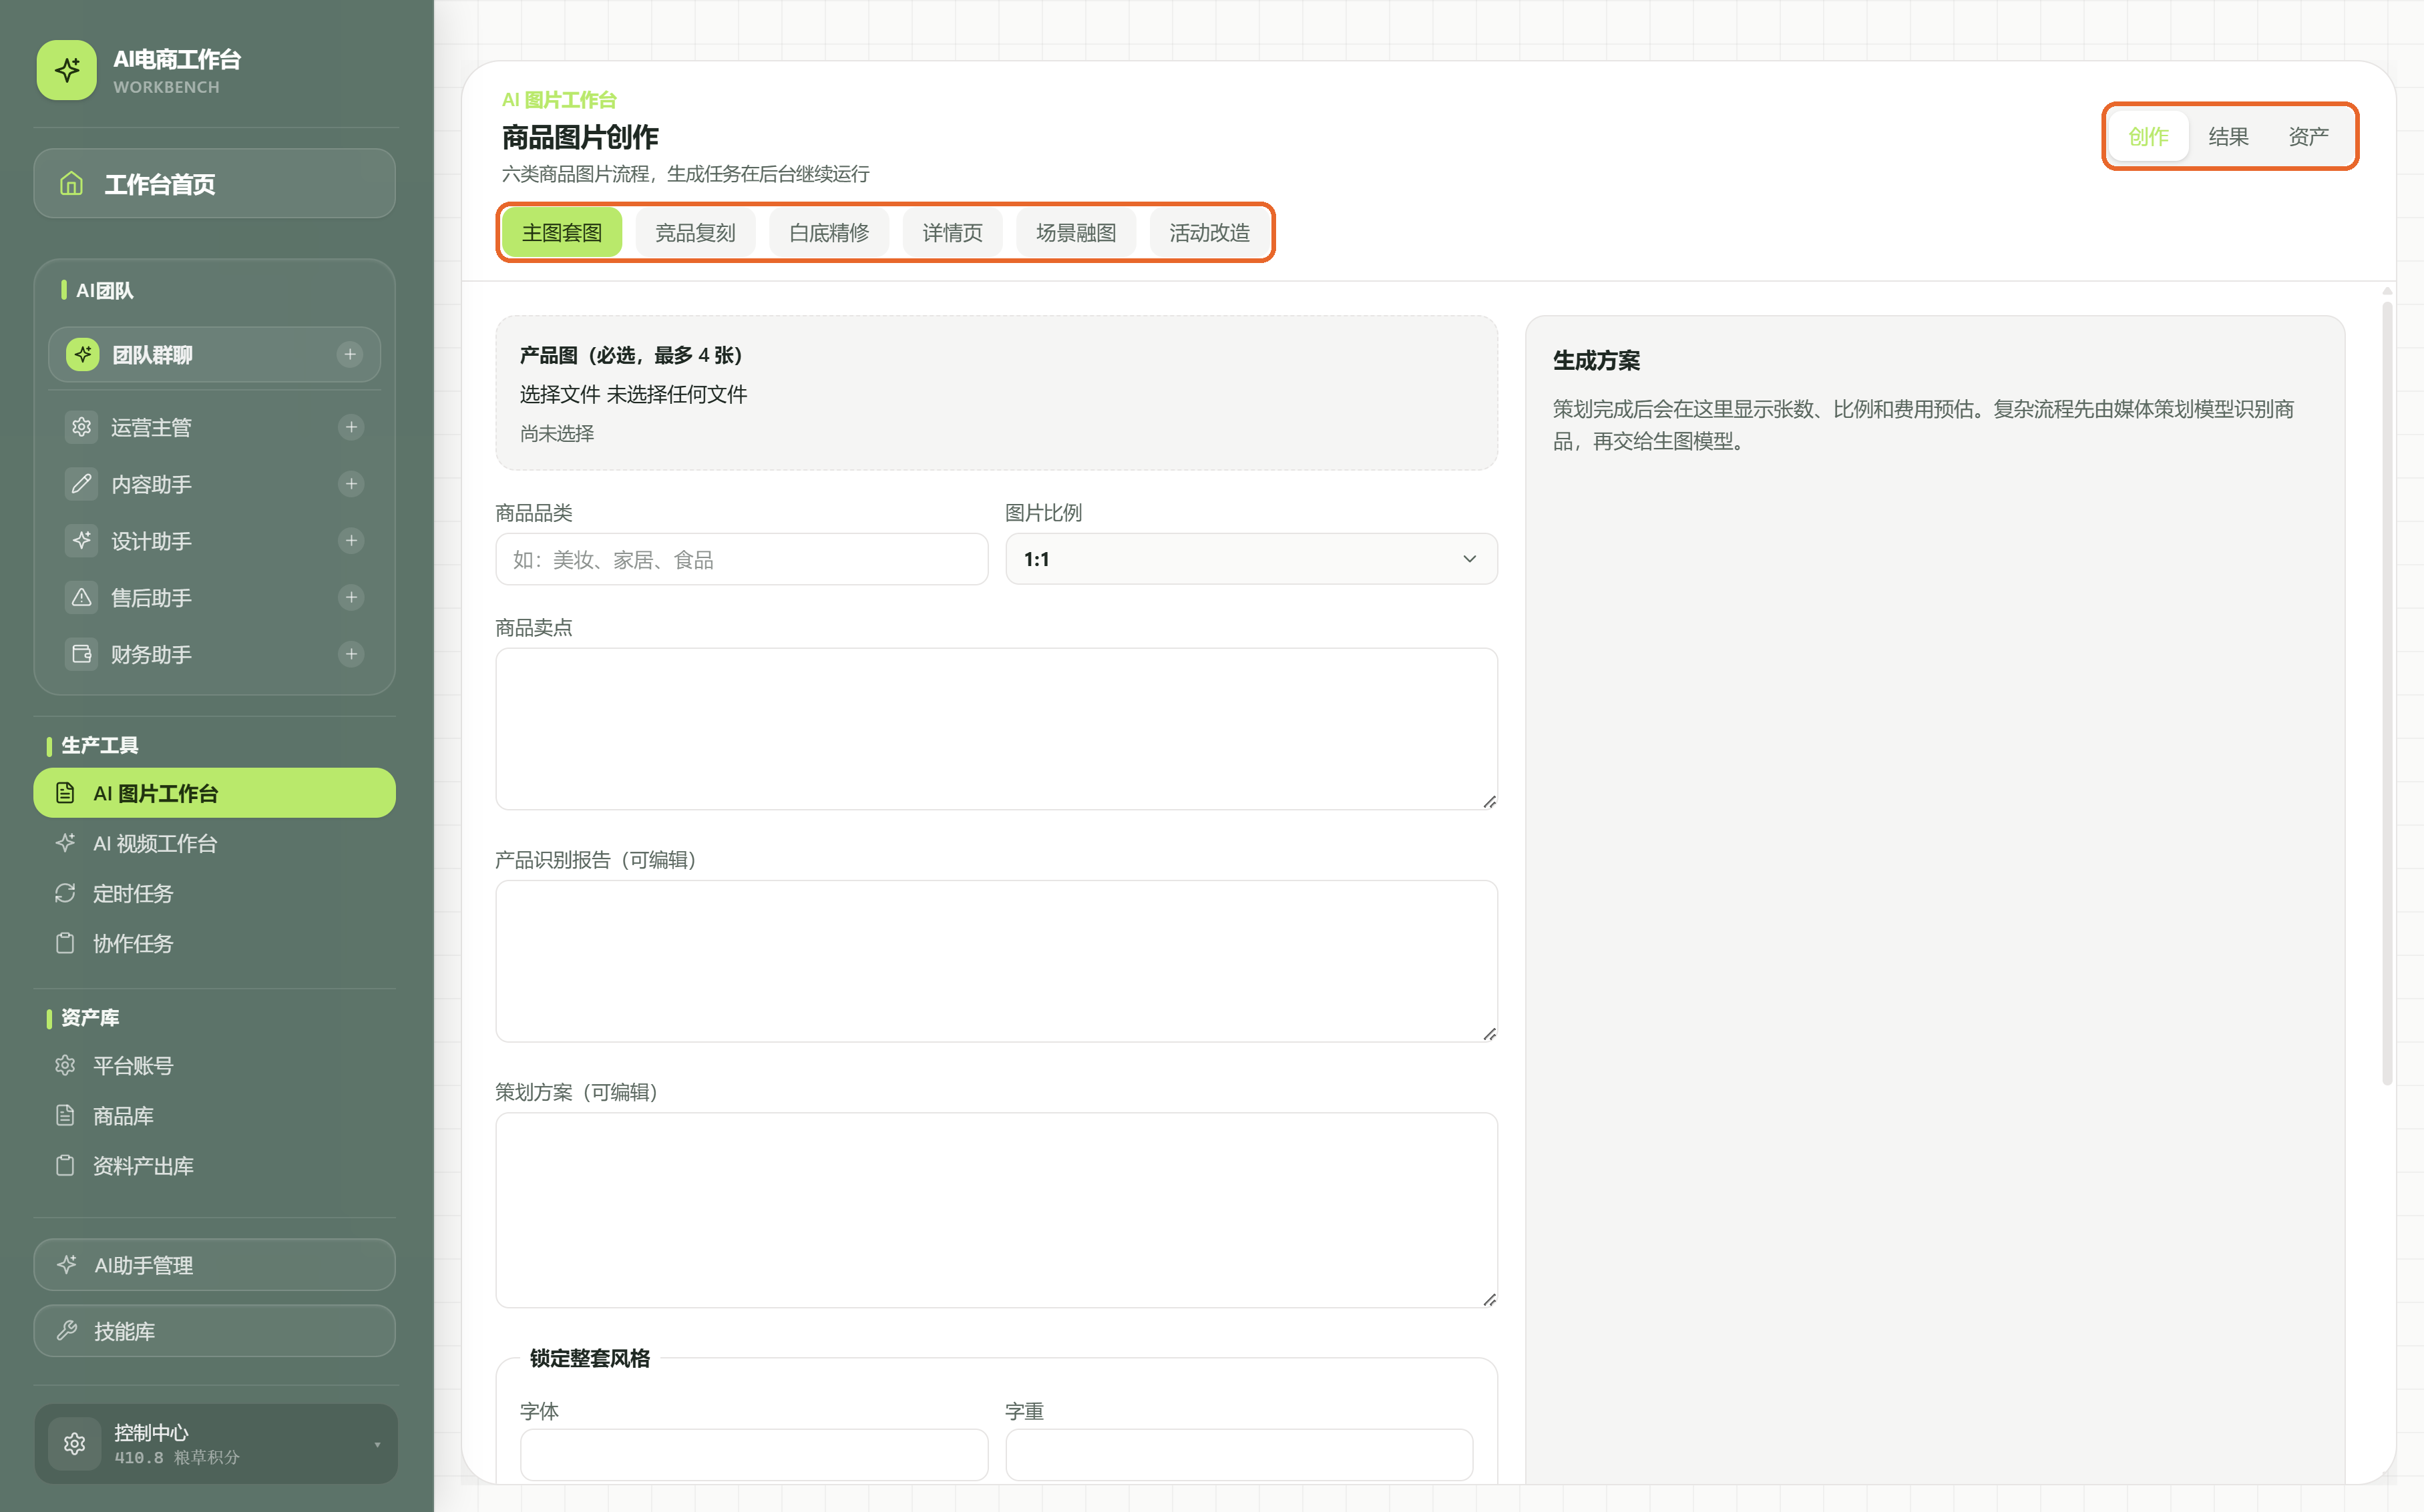Click the warning triangle icon beside 售后助手
This screenshot has height=1512, width=2424.
pos(82,598)
